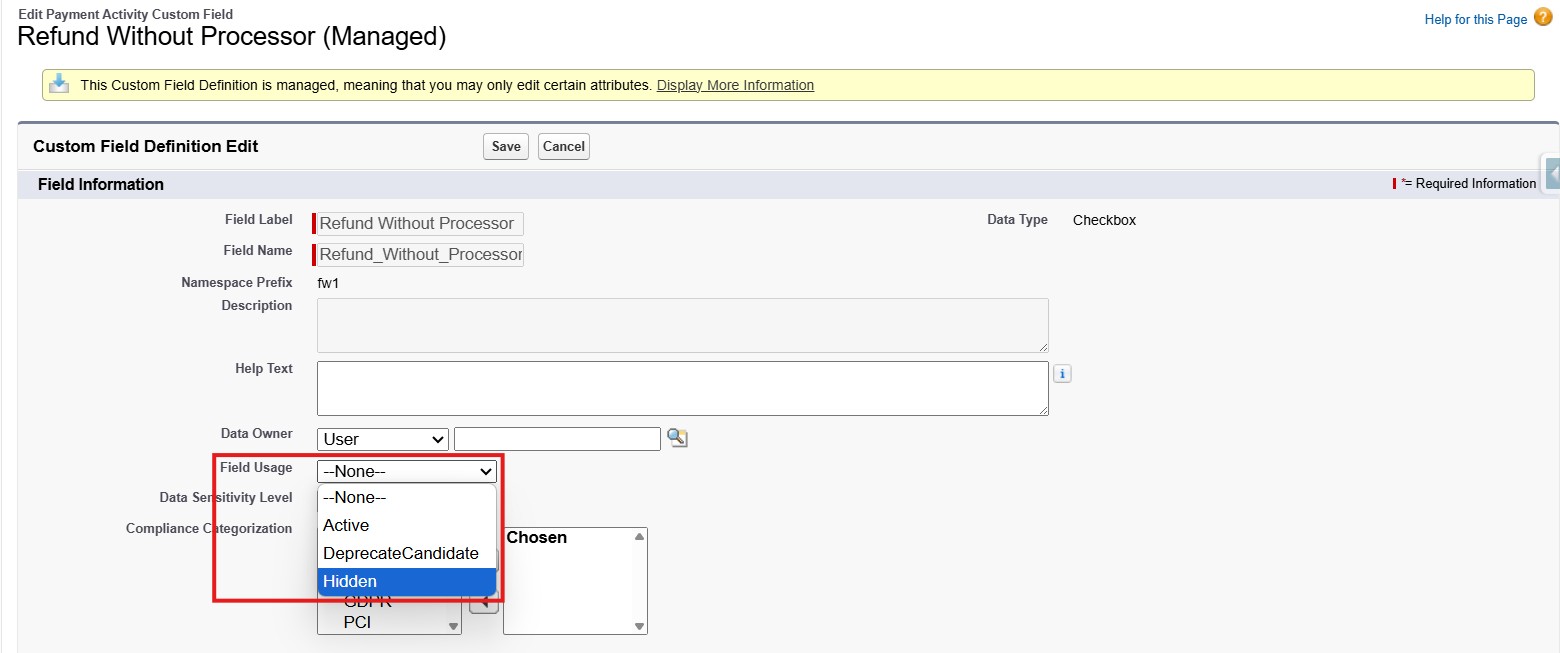1560x653 pixels.
Task: Click the Data Sensitivity Level label
Action: pyautogui.click(x=226, y=497)
